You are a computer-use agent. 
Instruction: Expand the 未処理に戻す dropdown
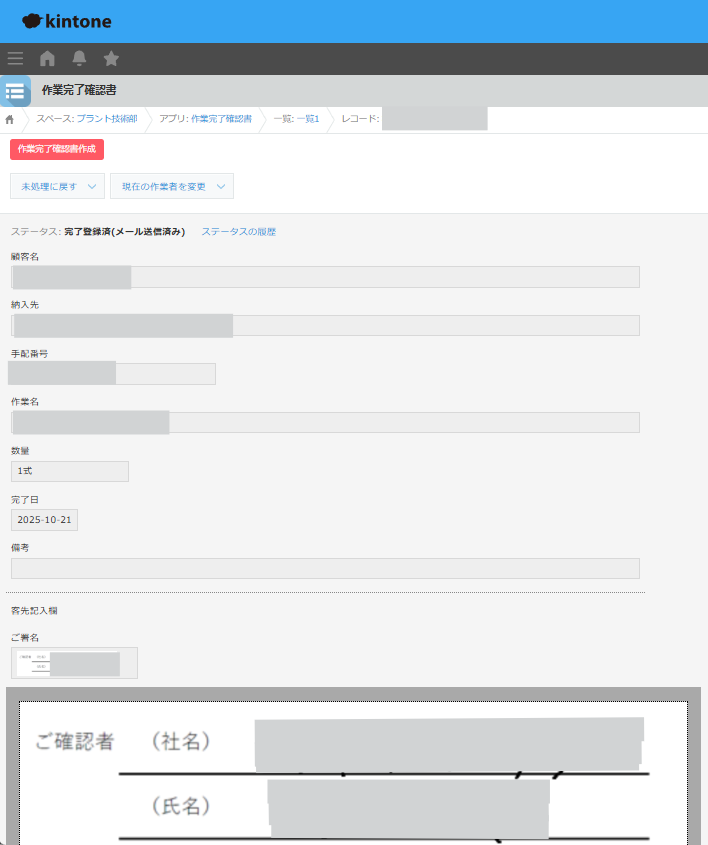pyautogui.click(x=57, y=186)
